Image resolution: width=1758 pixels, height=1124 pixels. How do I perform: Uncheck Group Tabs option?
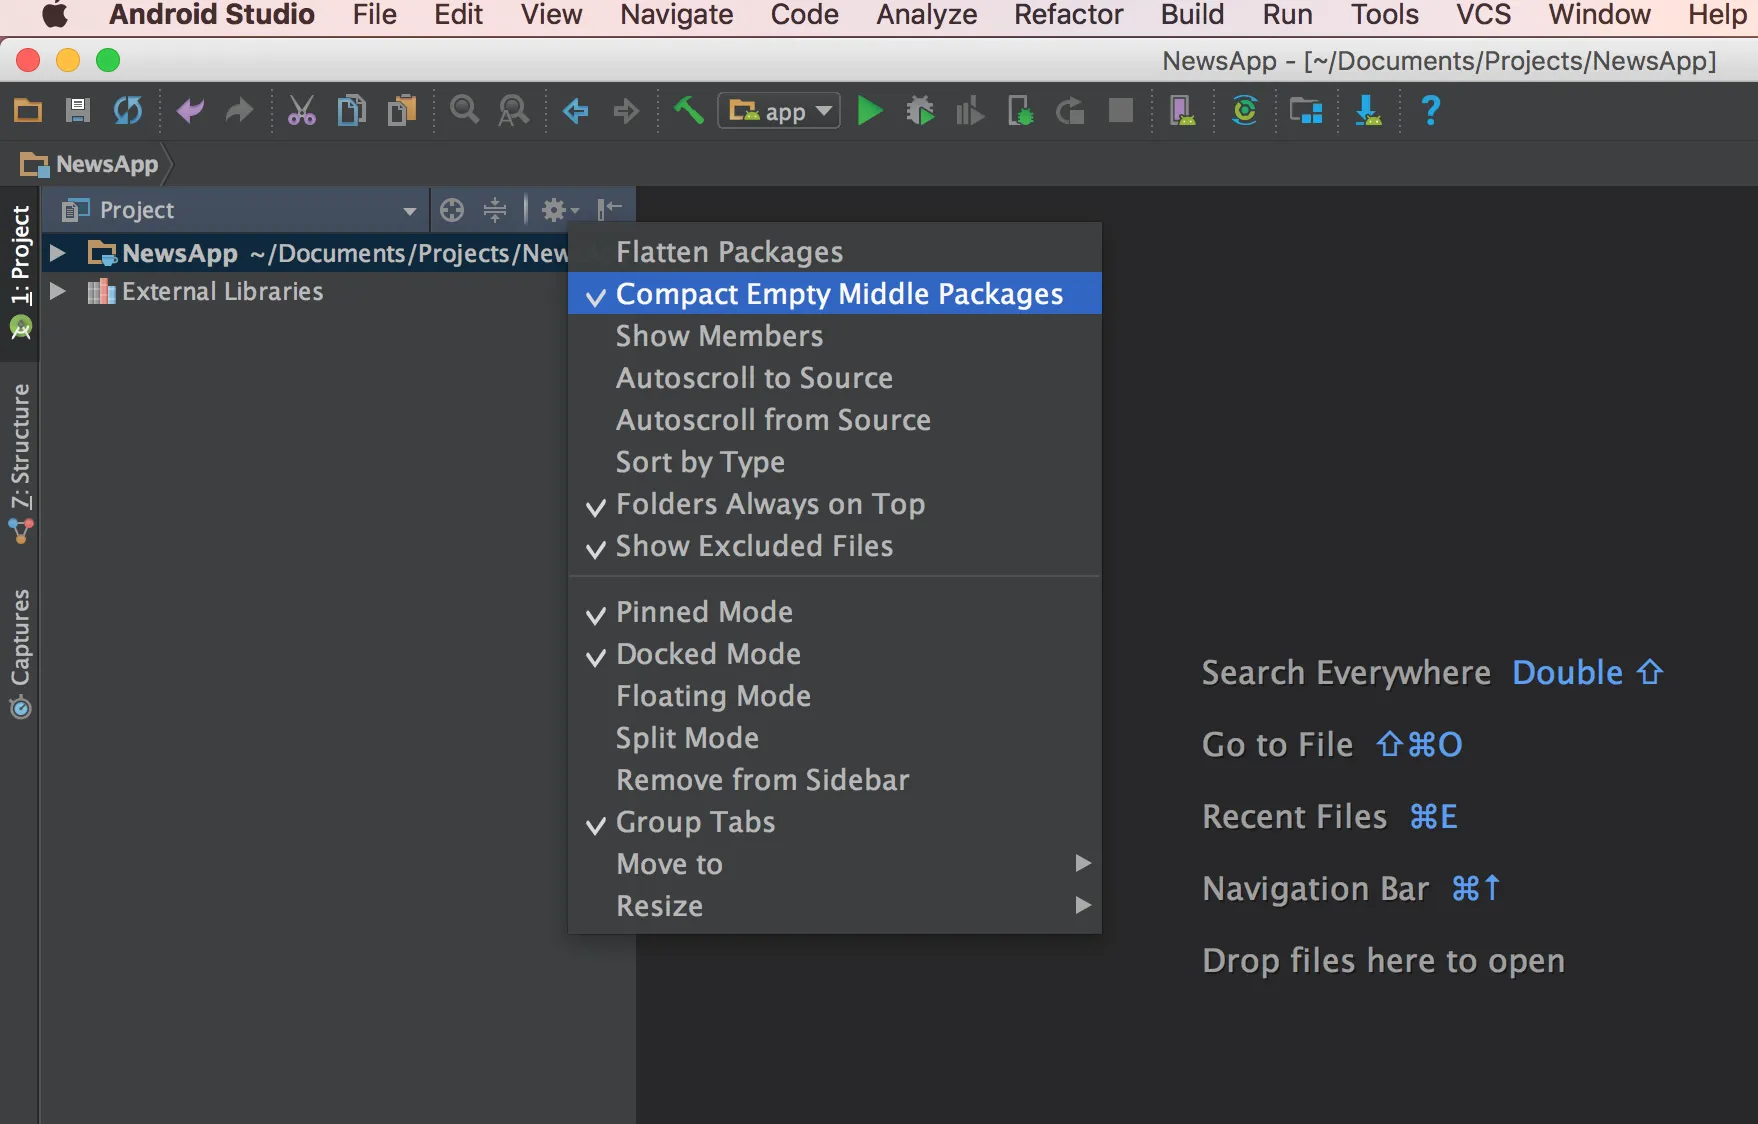[x=834, y=822]
